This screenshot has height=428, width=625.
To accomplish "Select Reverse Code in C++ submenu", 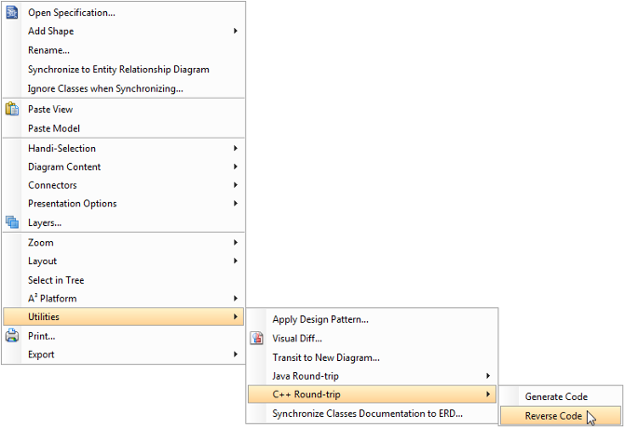I will click(x=560, y=416).
